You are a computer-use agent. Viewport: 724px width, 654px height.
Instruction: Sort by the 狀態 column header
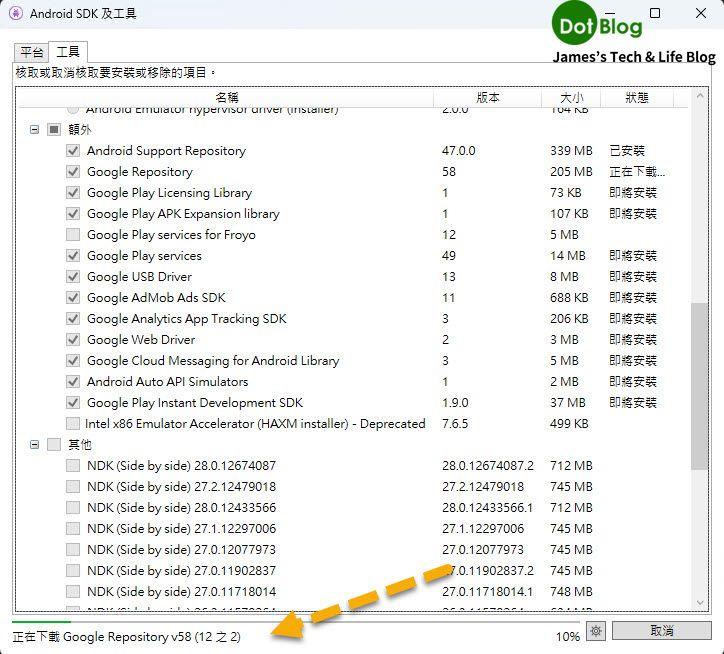[637, 97]
